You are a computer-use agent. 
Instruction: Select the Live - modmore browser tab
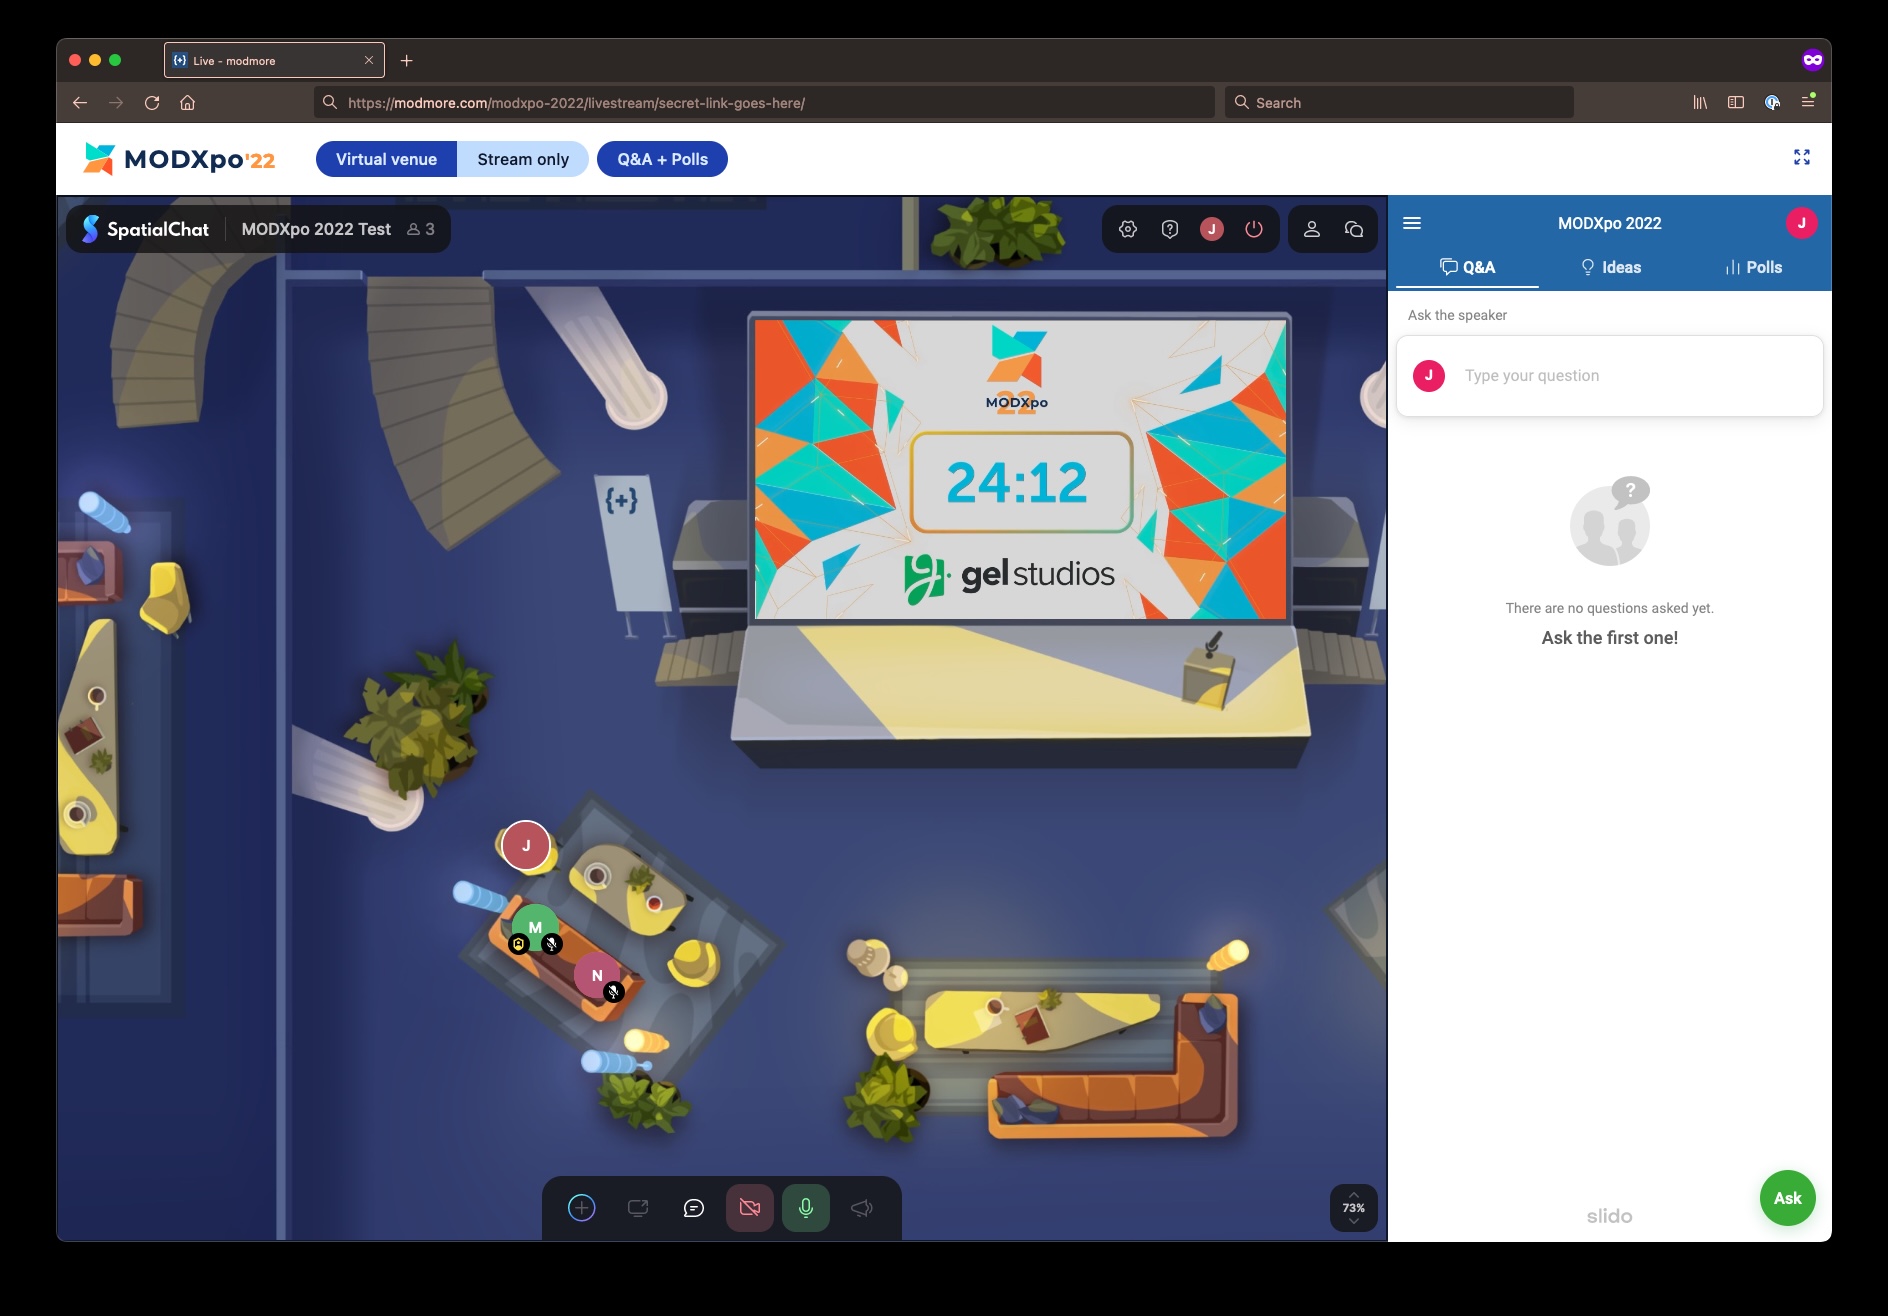(274, 60)
